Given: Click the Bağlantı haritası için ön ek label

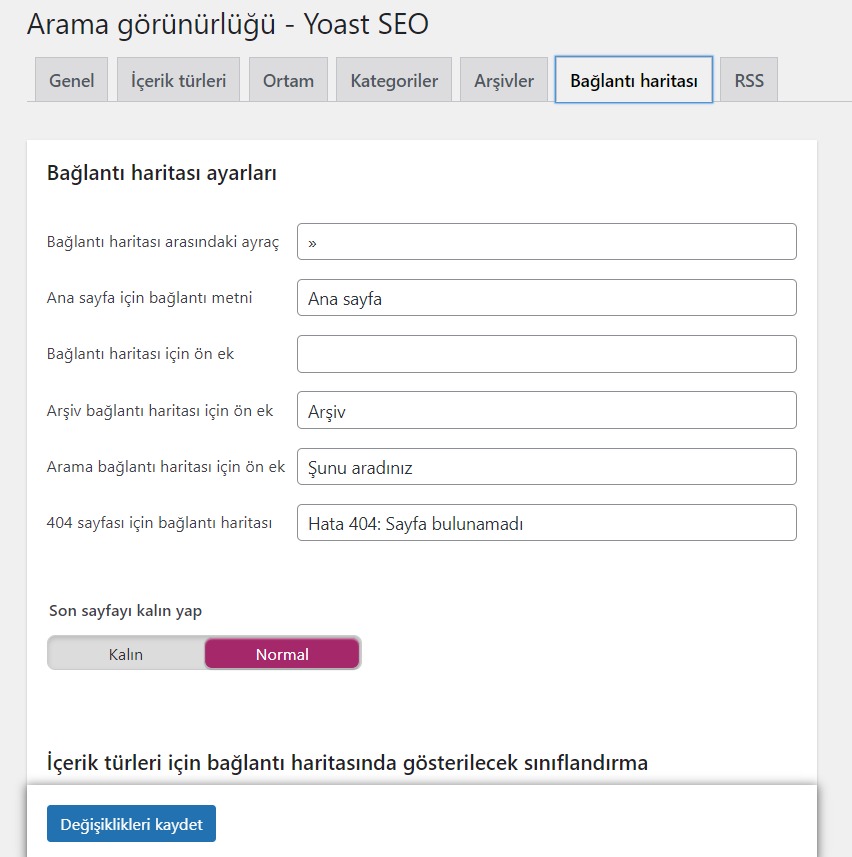Looking at the screenshot, I should point(140,354).
